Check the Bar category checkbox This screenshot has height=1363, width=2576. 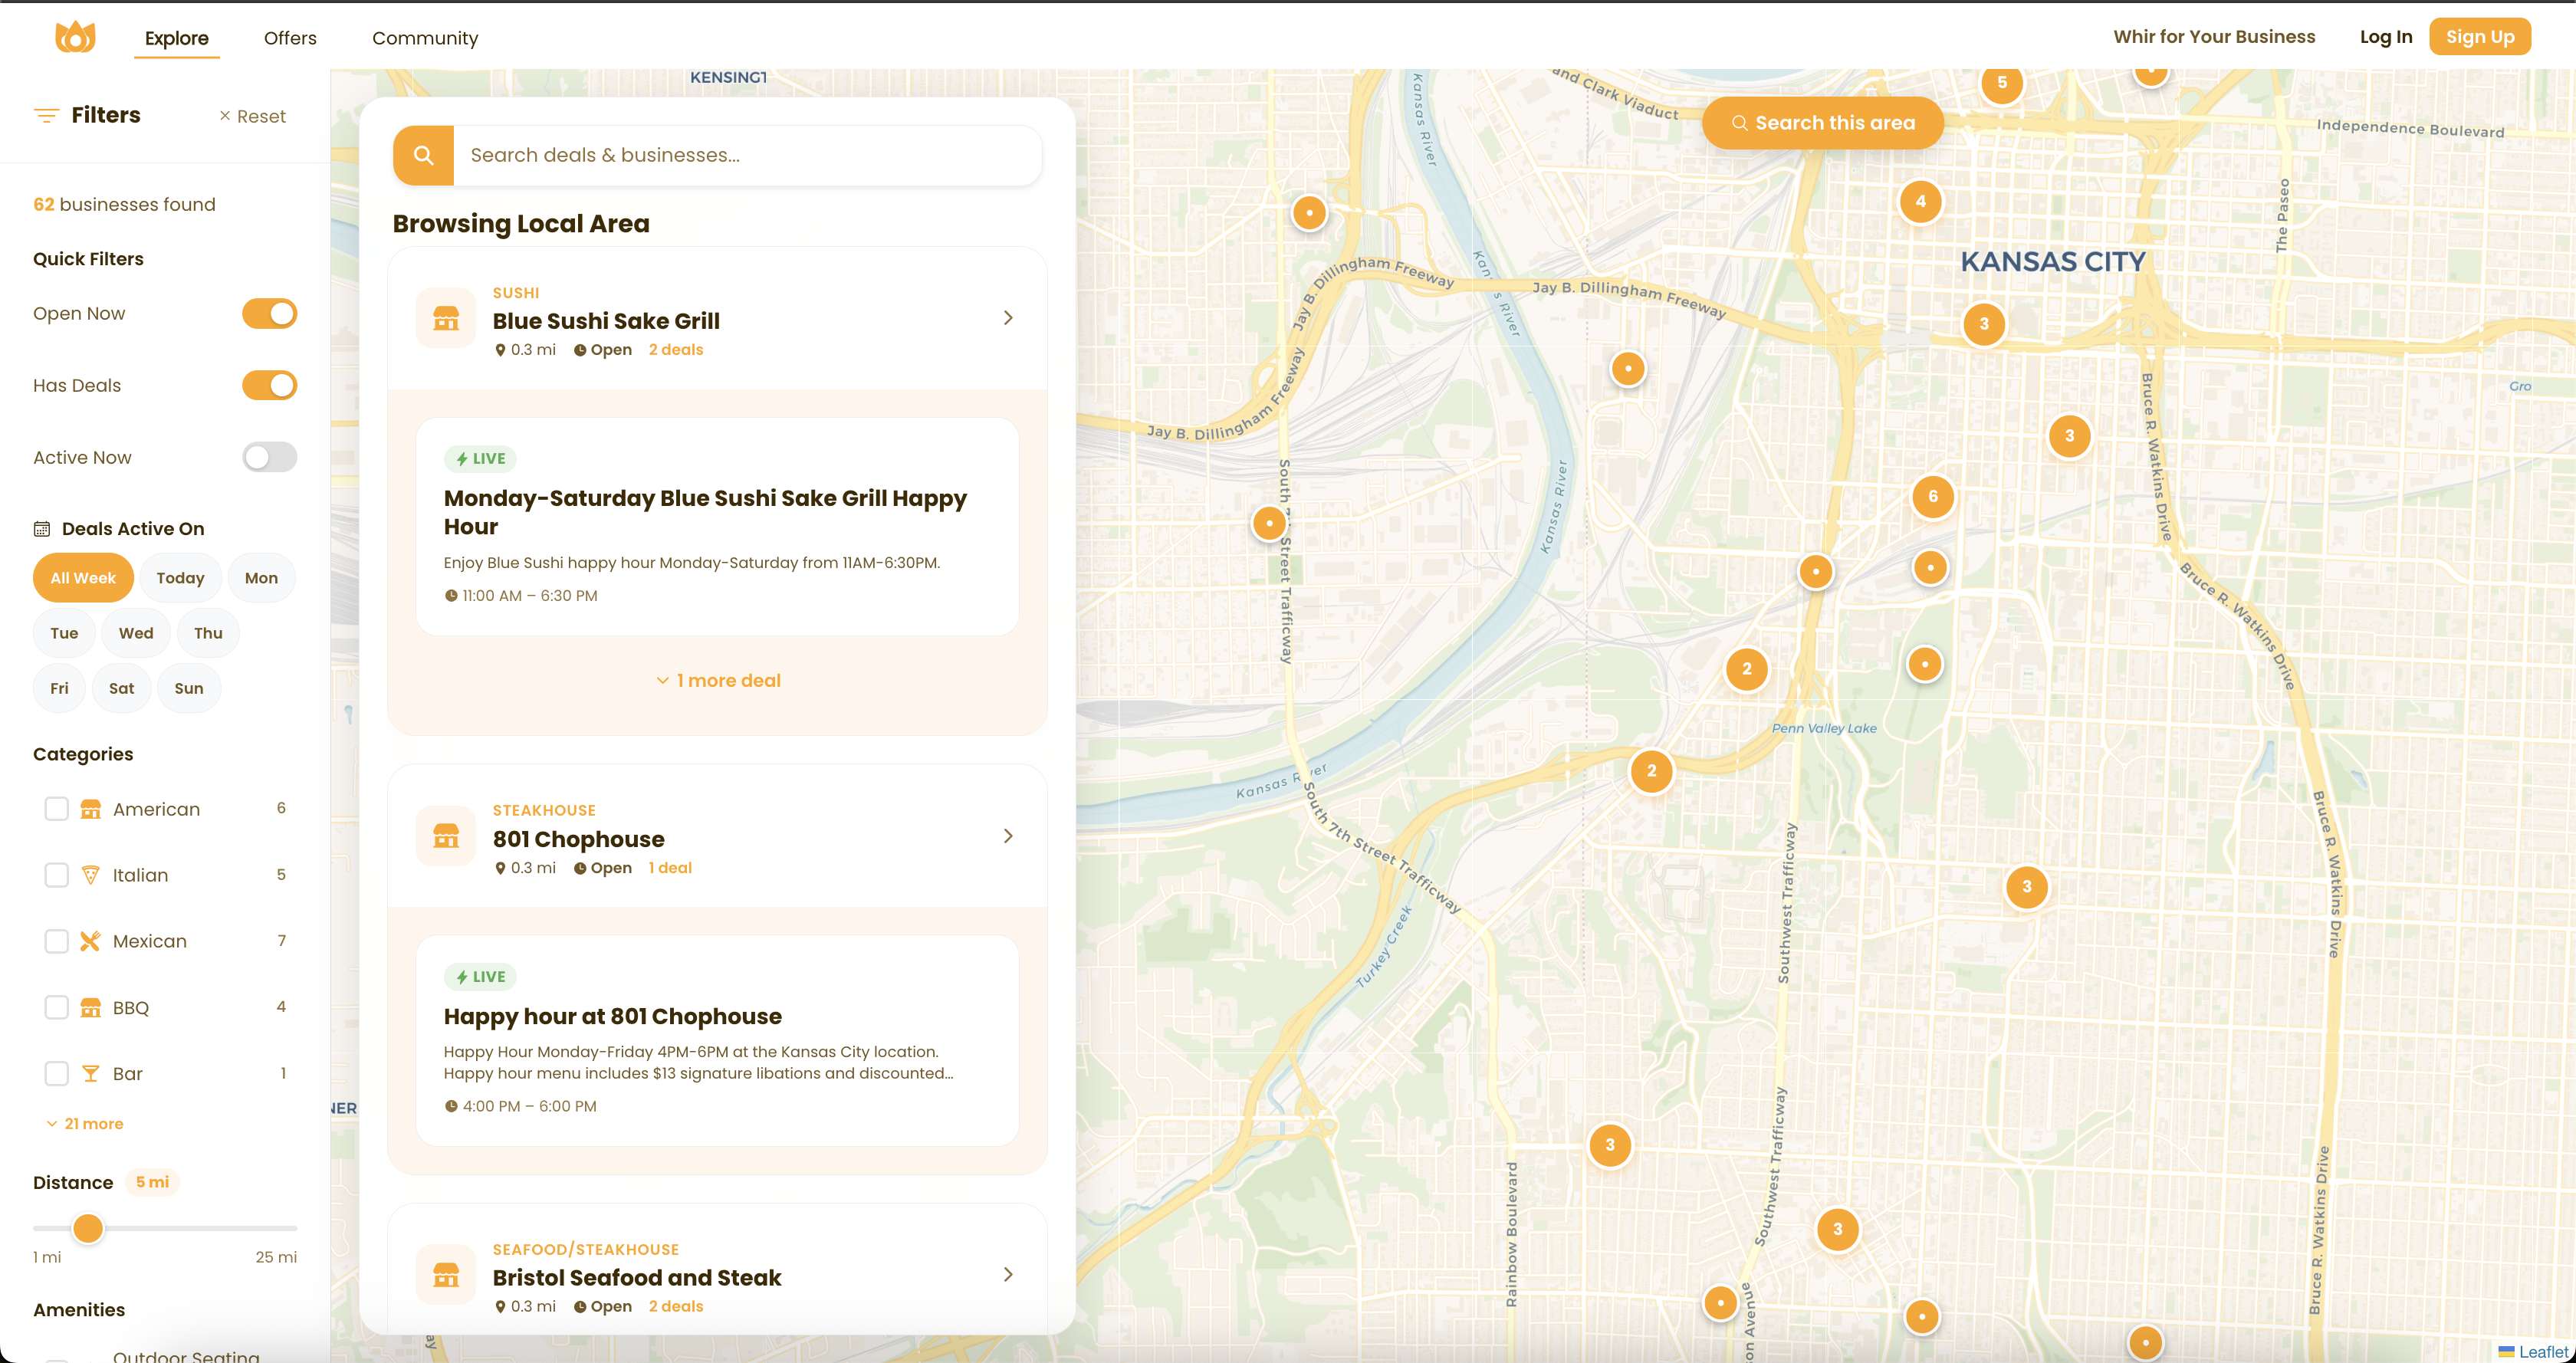tap(56, 1074)
